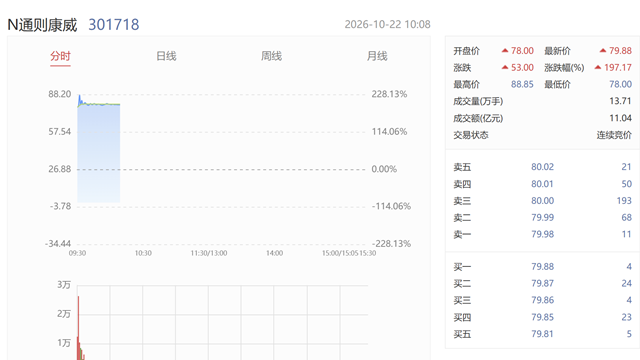Screen dimensions: 640x360
Task: Click the 买四 volume 23
Action: [627, 317]
